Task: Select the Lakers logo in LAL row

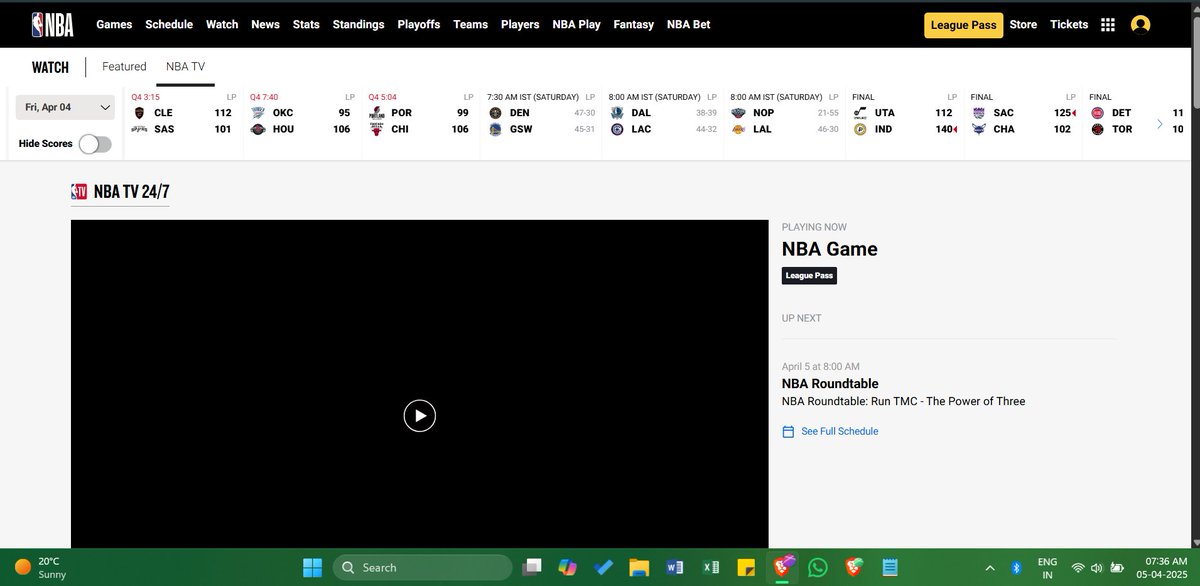Action: pos(739,129)
